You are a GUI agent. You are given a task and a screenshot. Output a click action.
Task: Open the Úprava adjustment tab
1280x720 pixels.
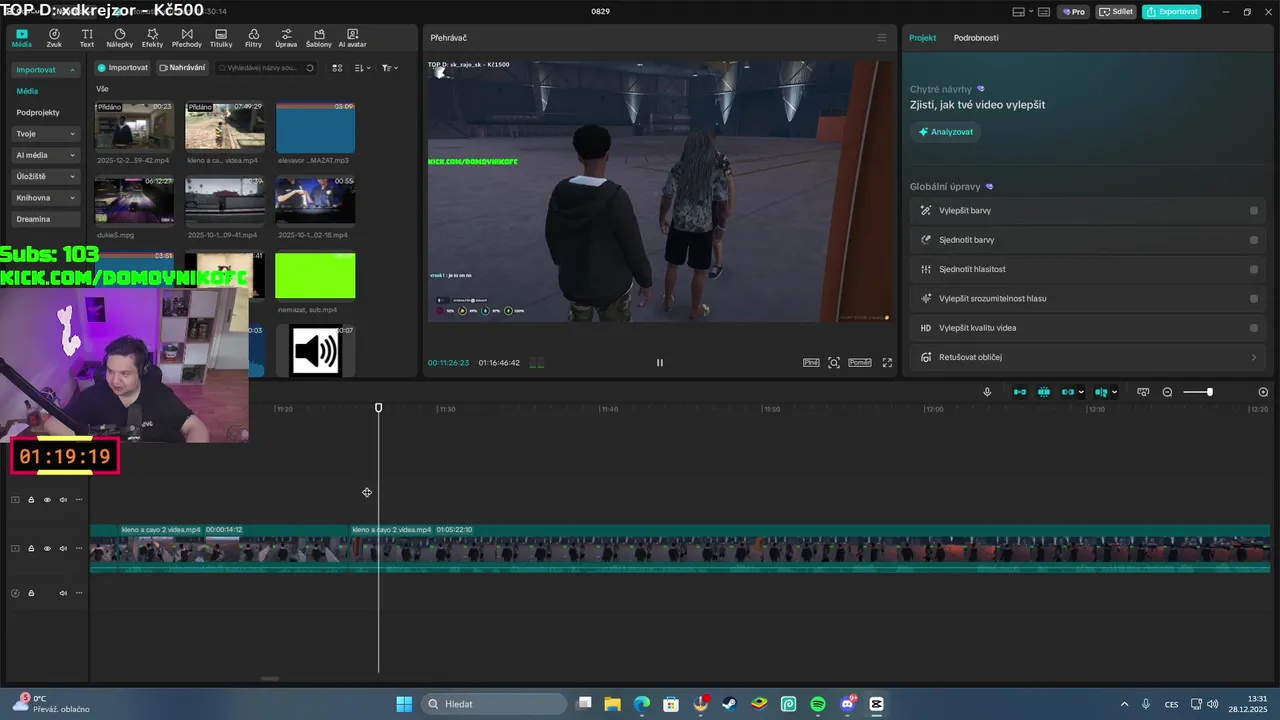click(x=286, y=38)
